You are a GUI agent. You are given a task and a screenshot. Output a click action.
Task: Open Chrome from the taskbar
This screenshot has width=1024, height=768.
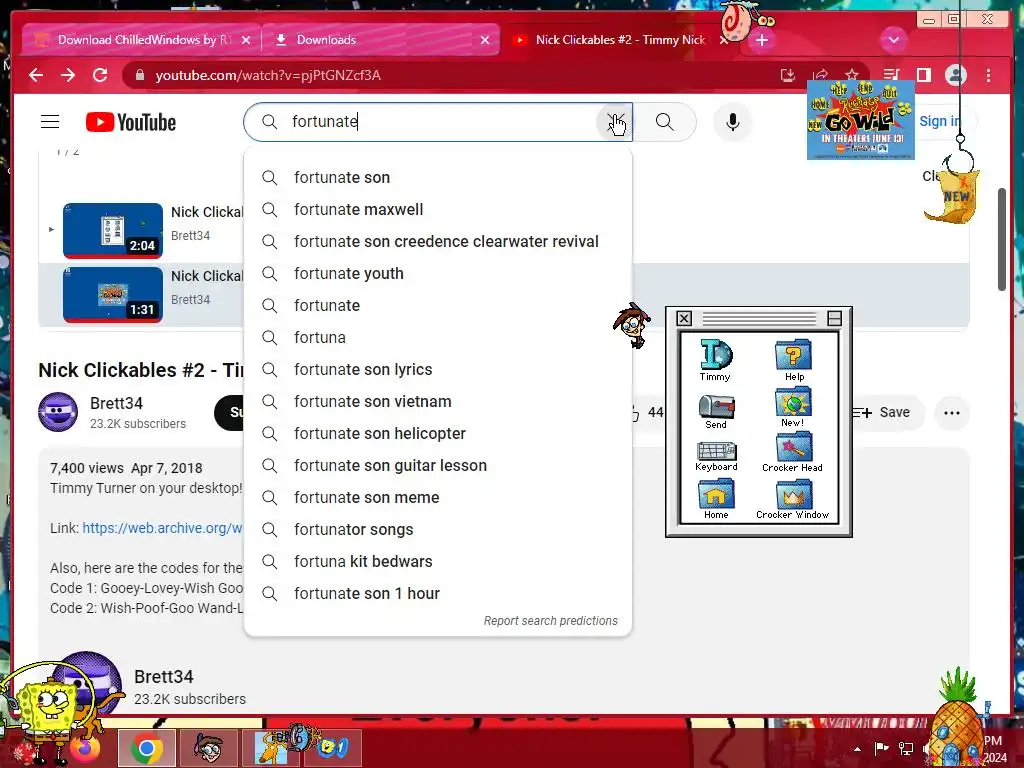147,748
